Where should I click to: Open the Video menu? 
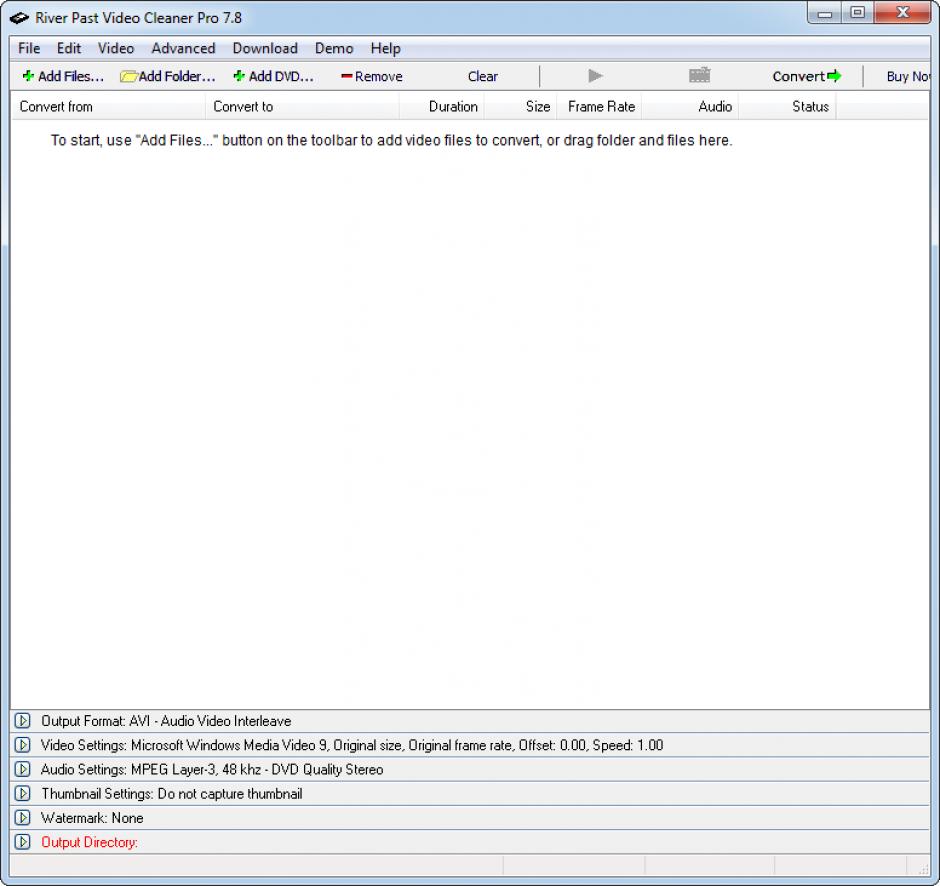point(116,49)
